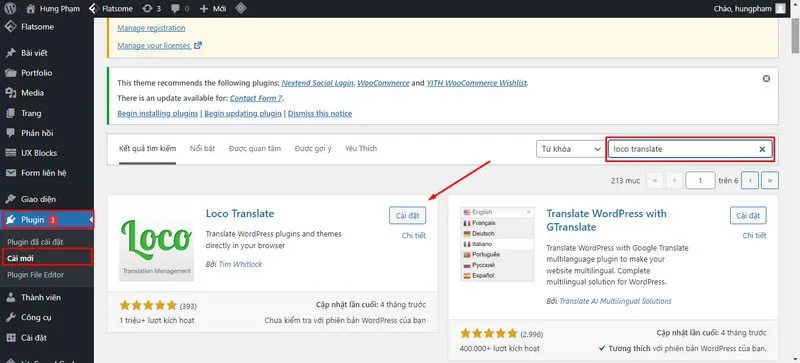The height and width of the screenshot is (363, 800).
Task: Open Plugin File Editor submenu
Action: (36, 275)
